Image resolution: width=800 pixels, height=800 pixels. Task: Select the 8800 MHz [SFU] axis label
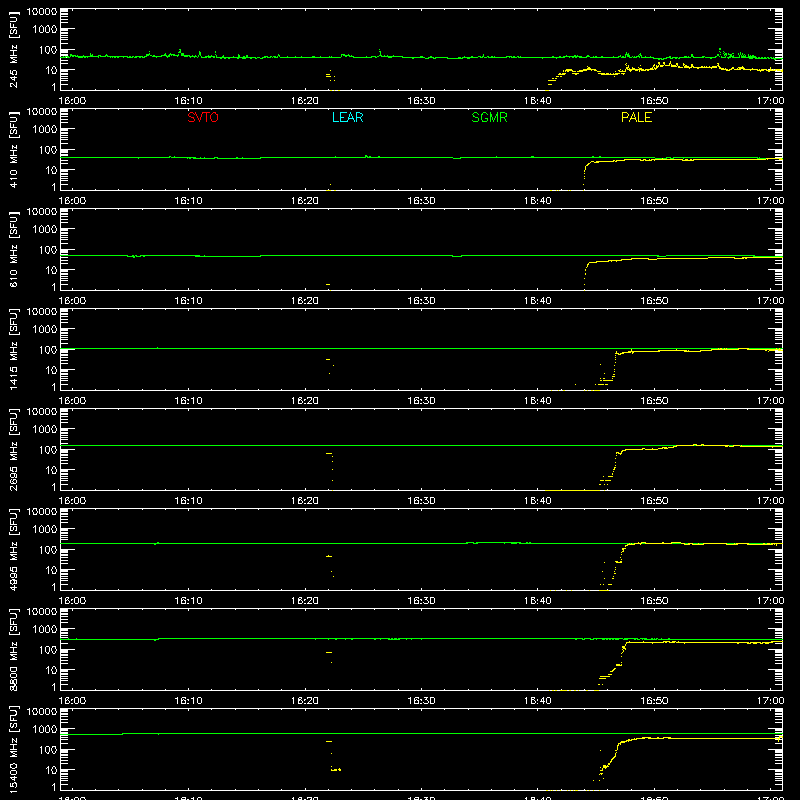[14, 649]
